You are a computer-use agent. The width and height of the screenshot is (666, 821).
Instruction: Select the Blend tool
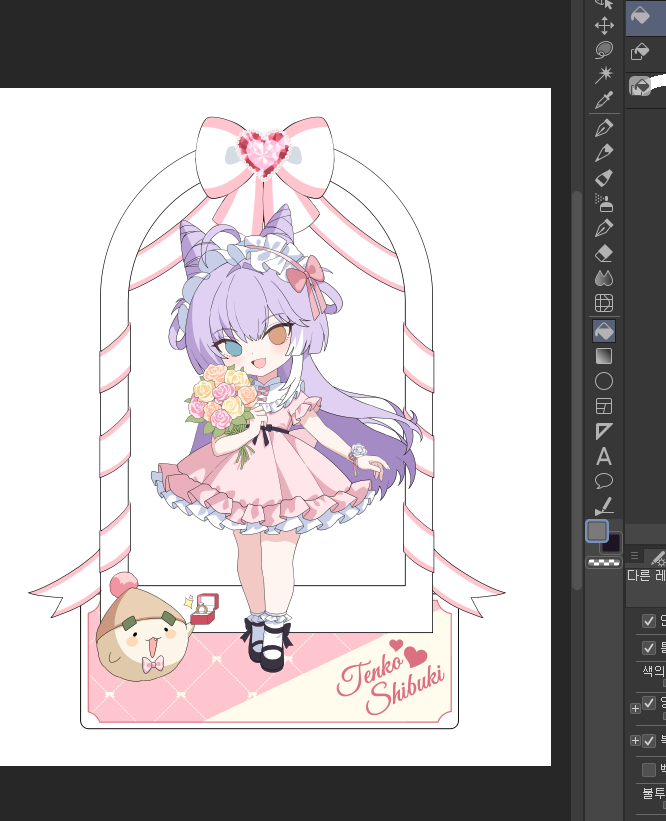[604, 278]
